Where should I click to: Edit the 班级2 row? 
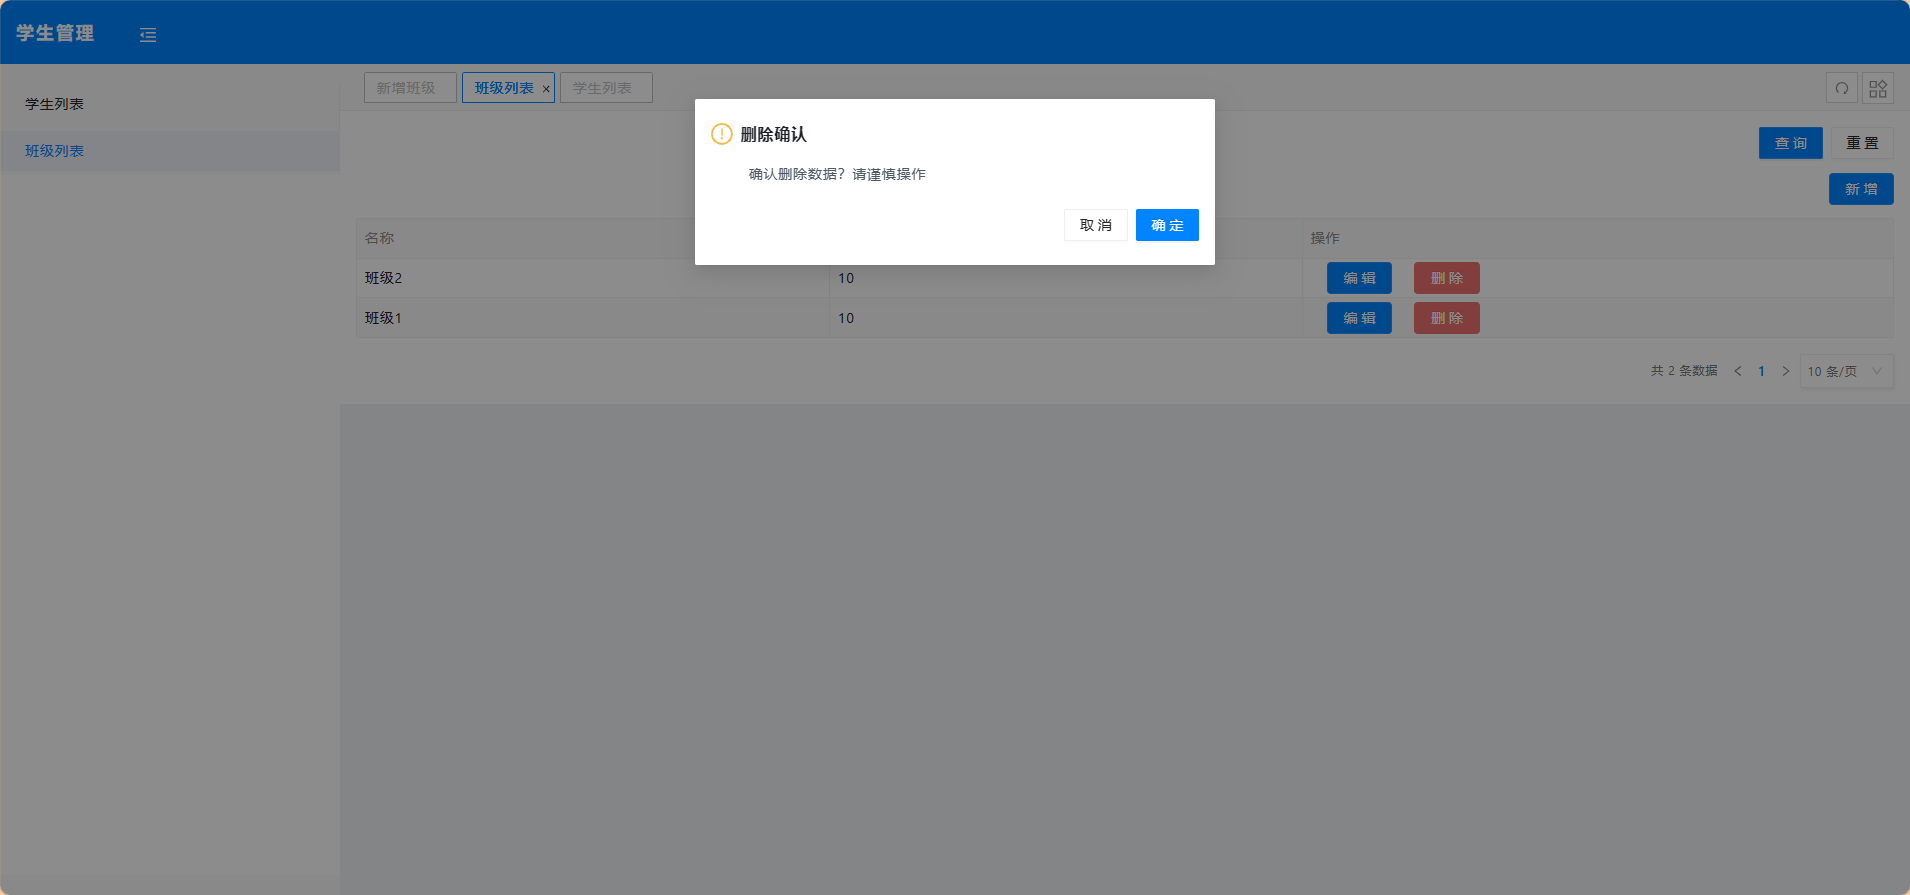tap(1358, 278)
